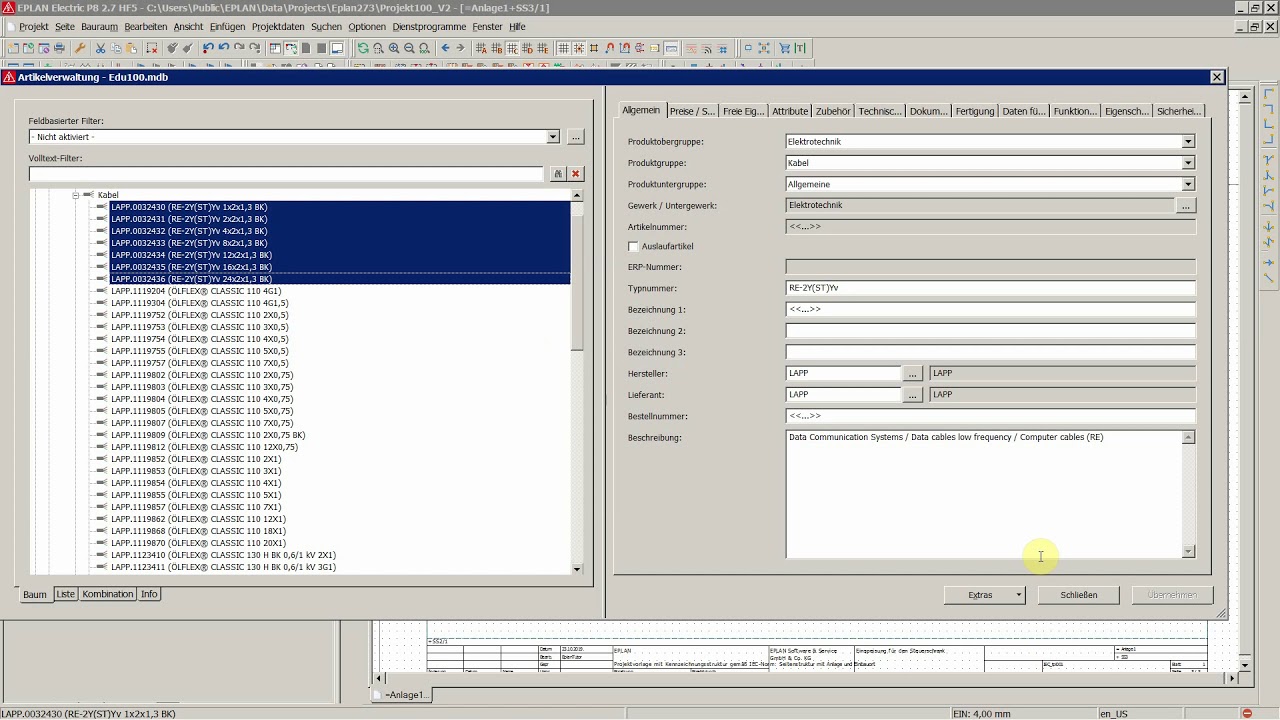1280x720 pixels.
Task: Click the delete icon with red X
Action: pos(152,48)
